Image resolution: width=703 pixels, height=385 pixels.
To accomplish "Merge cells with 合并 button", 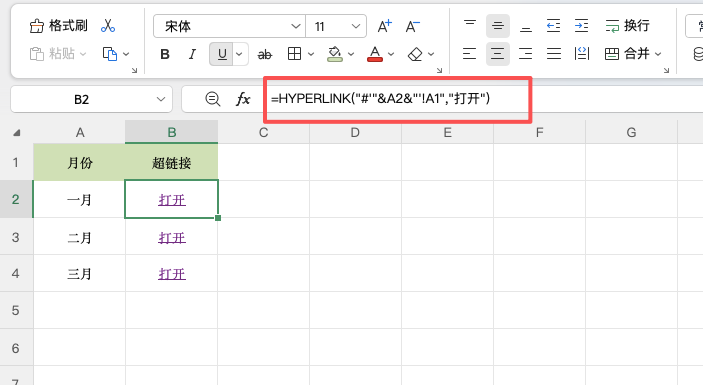I will [x=627, y=54].
